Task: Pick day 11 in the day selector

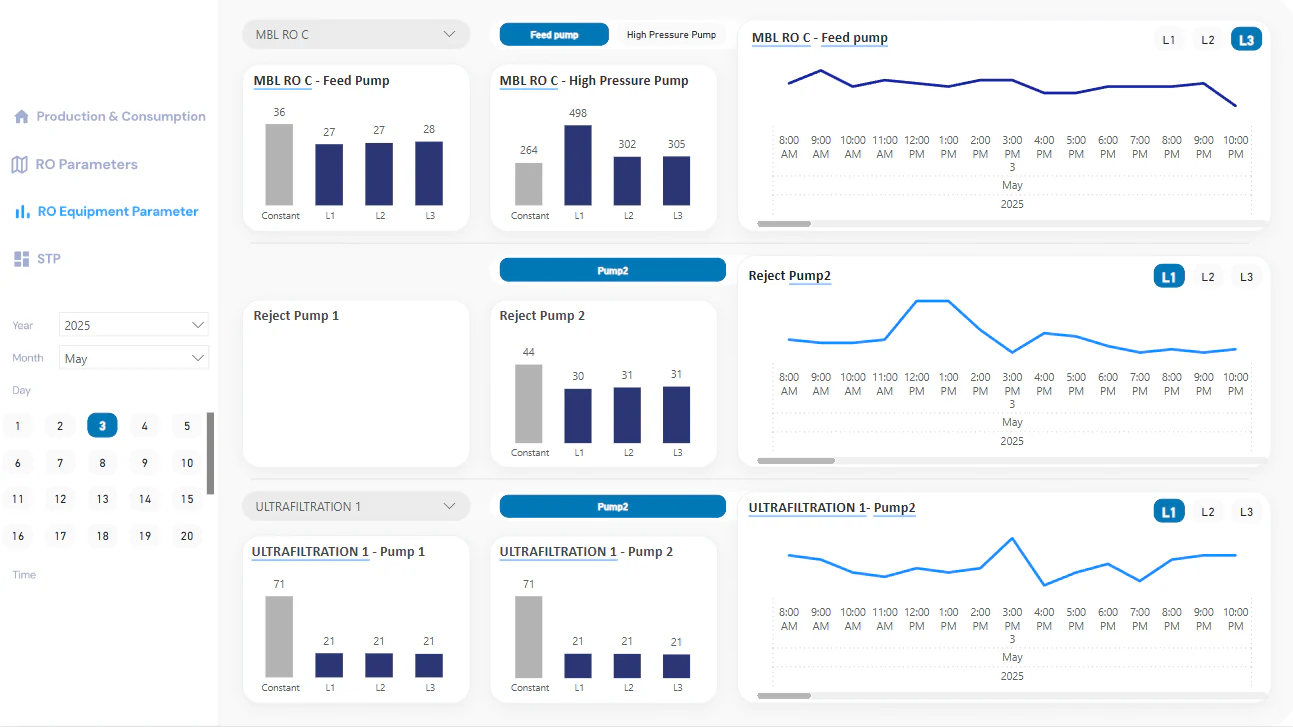Action: pyautogui.click(x=18, y=499)
